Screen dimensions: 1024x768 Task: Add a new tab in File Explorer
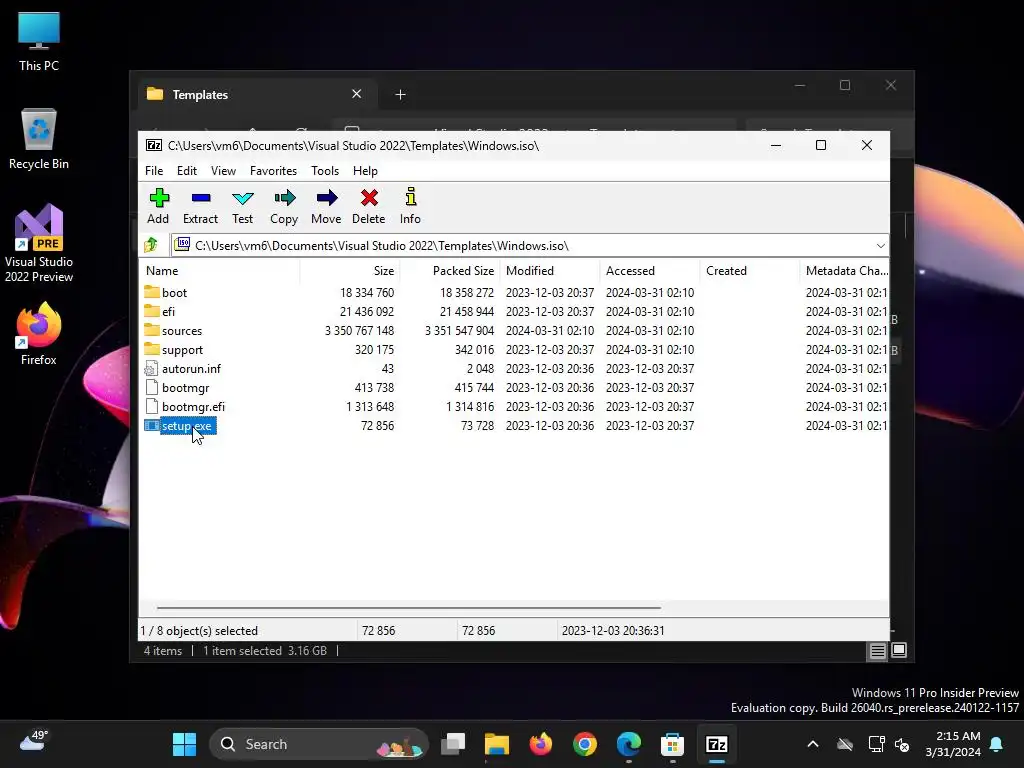coord(400,95)
